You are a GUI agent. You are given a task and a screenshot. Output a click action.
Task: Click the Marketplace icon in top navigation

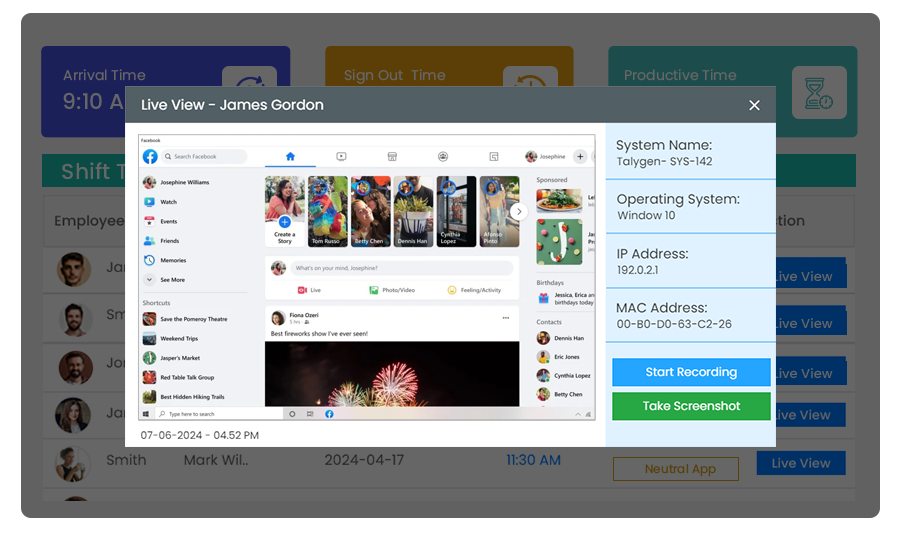coord(392,157)
